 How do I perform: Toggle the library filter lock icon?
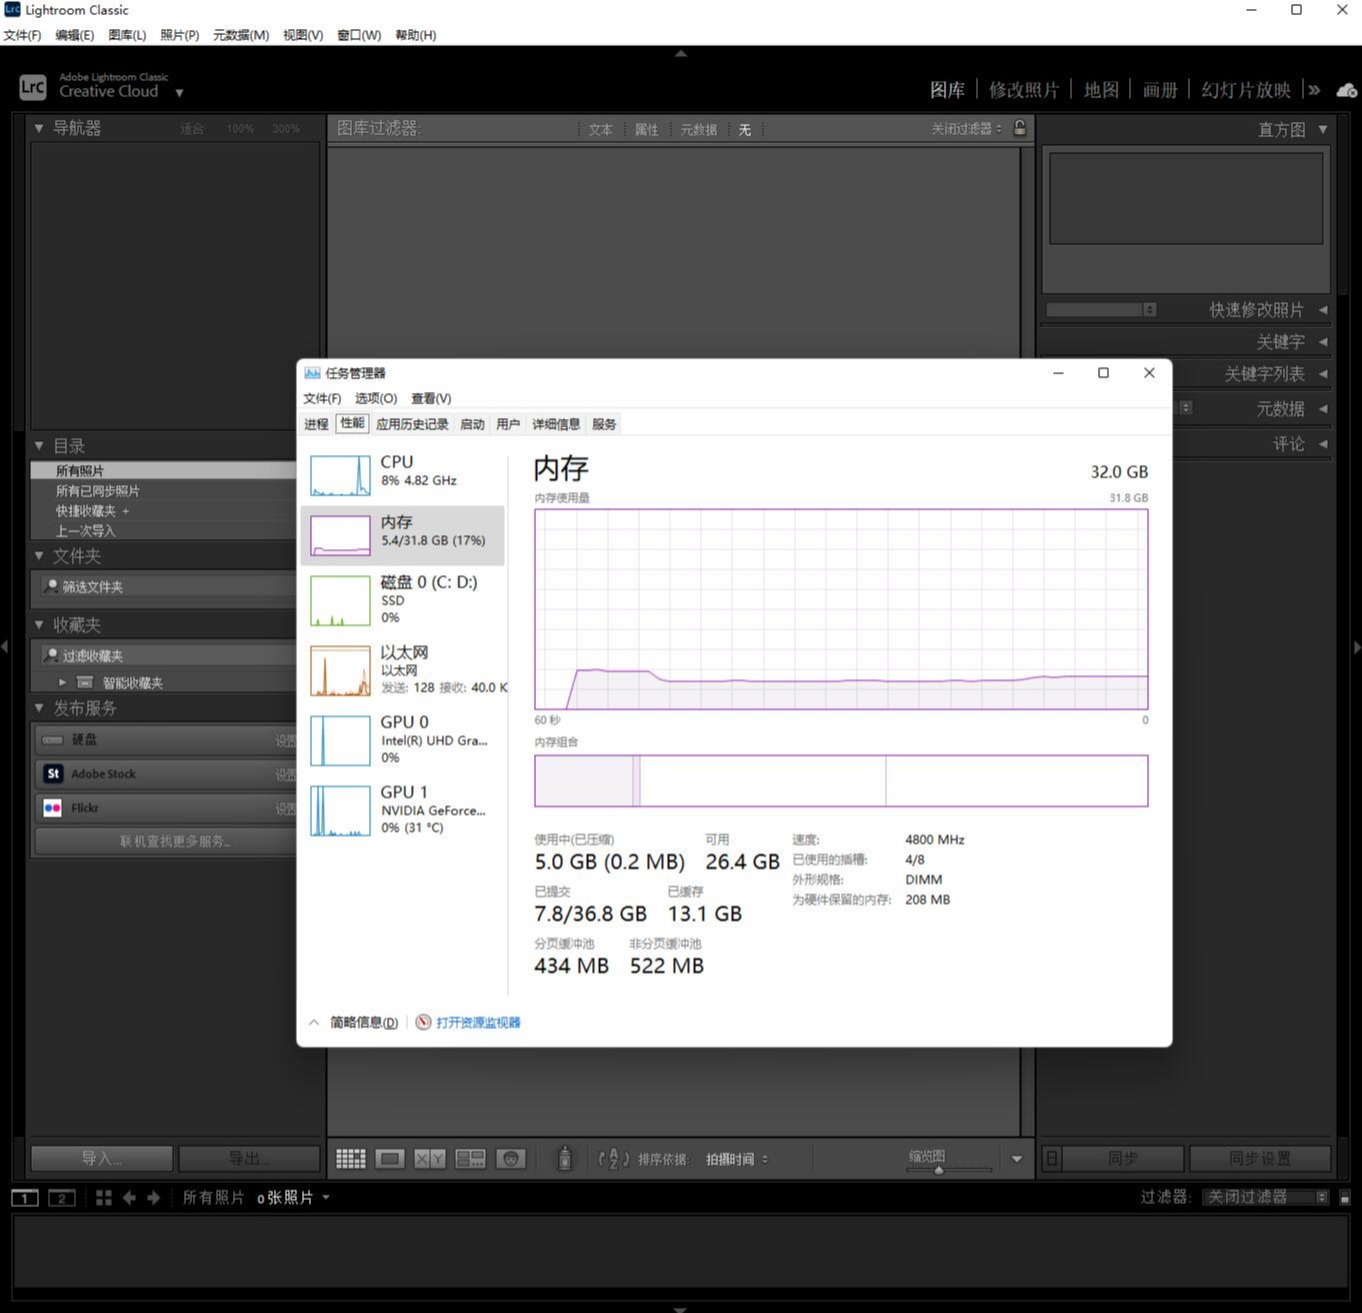[1019, 128]
